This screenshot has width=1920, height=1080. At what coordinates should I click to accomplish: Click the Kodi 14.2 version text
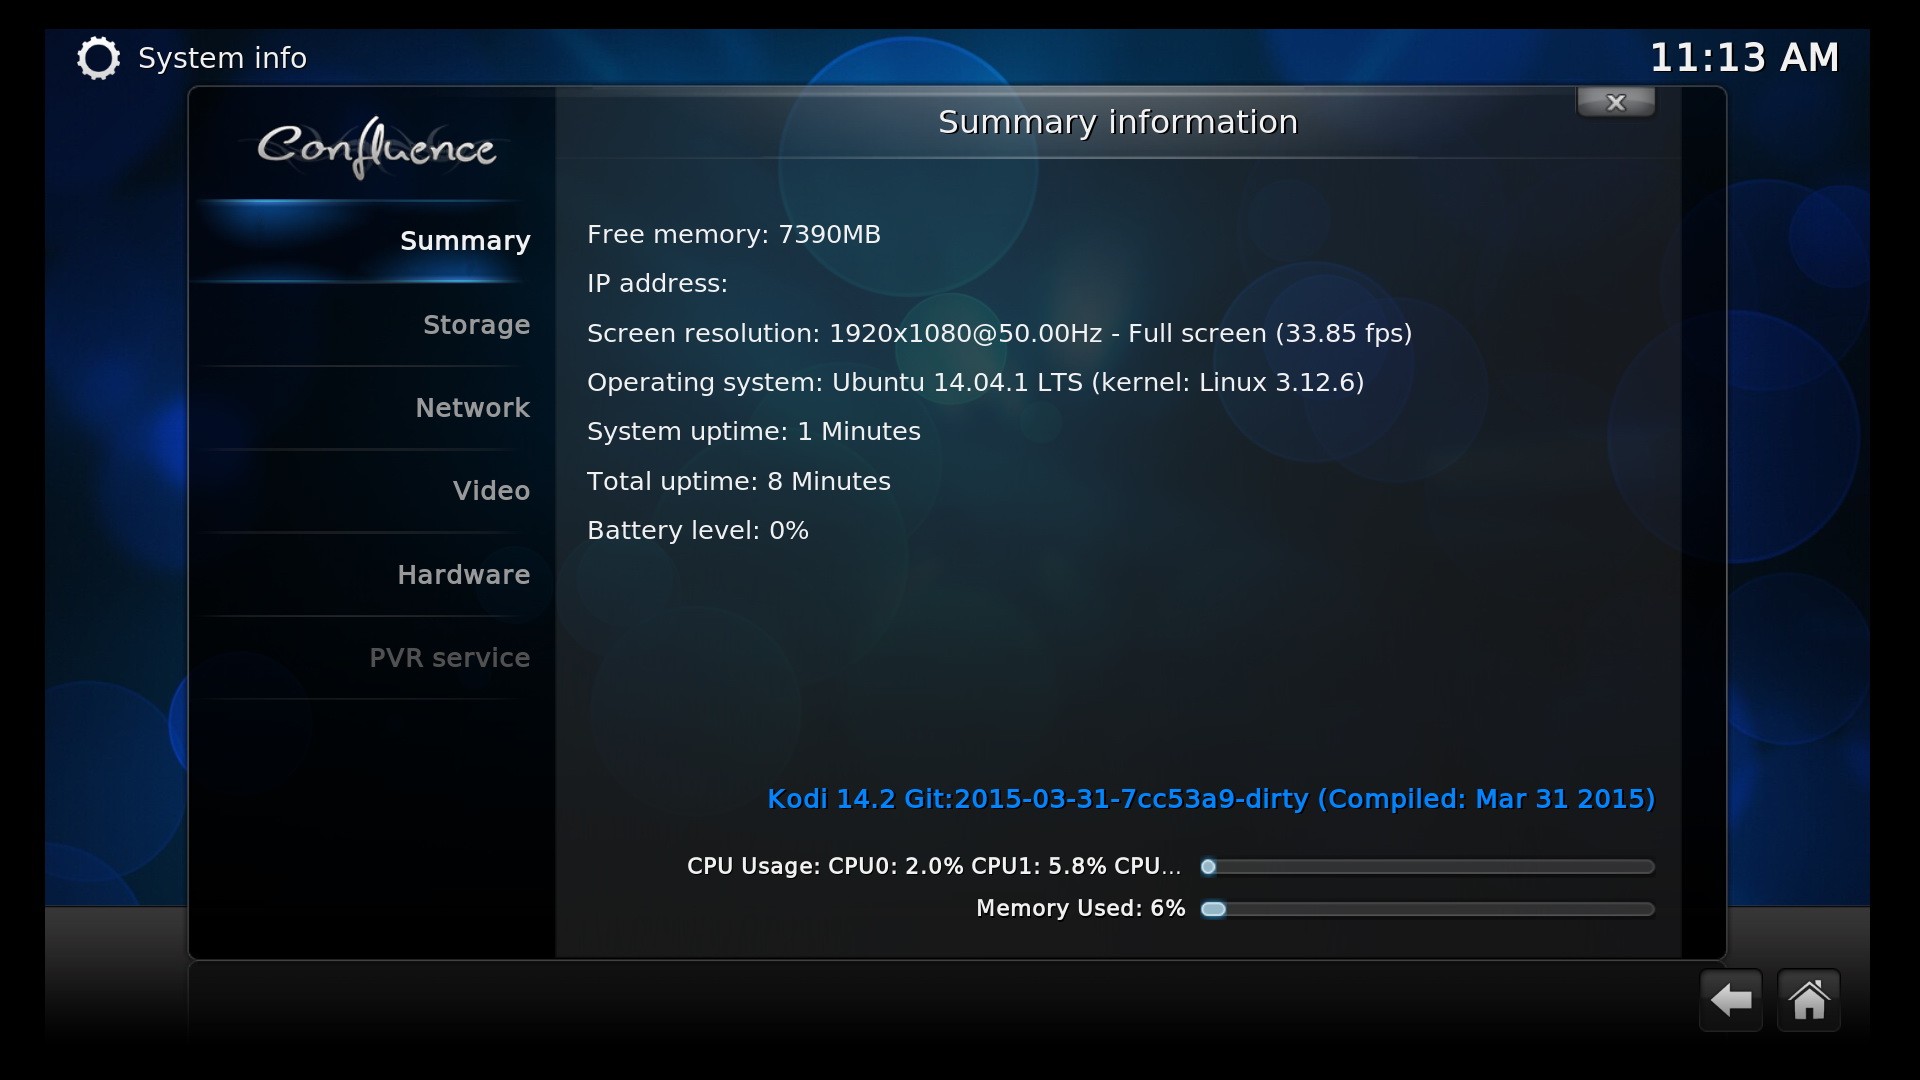pyautogui.click(x=1211, y=799)
